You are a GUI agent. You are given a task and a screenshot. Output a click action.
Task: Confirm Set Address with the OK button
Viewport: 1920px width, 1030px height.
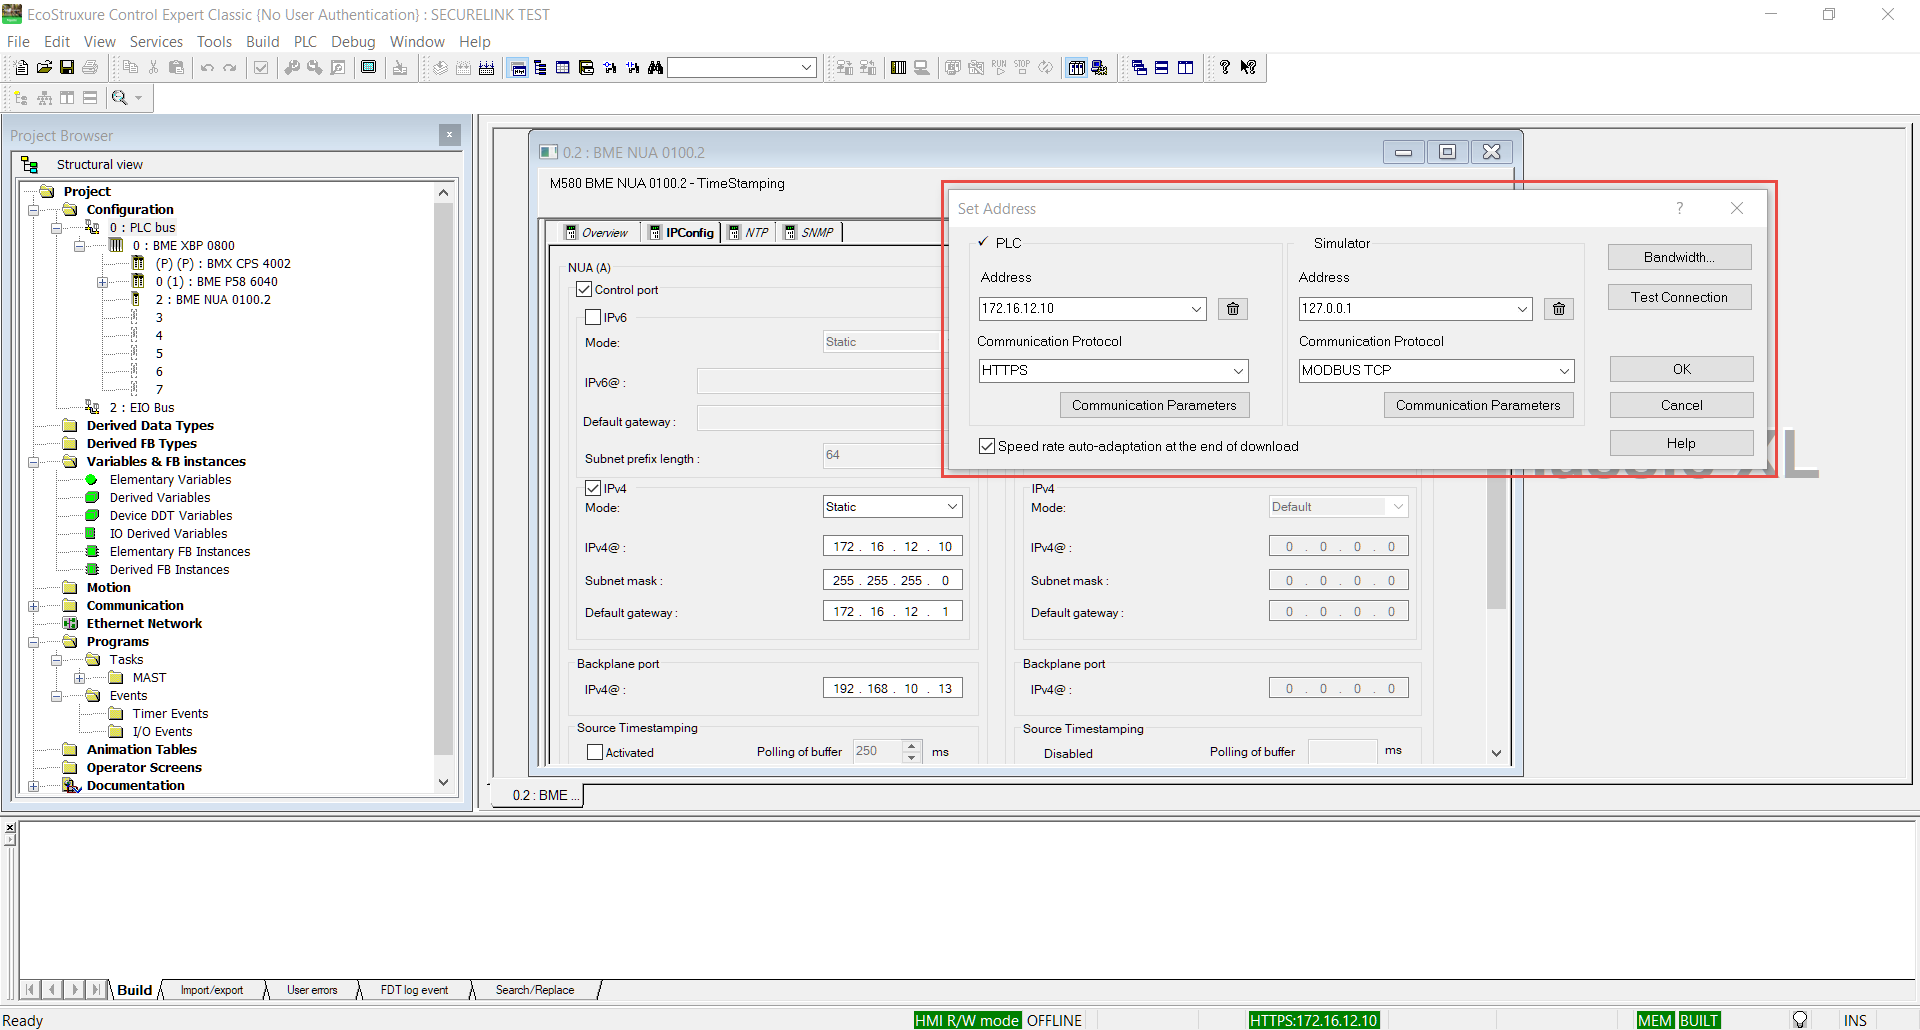1681,370
